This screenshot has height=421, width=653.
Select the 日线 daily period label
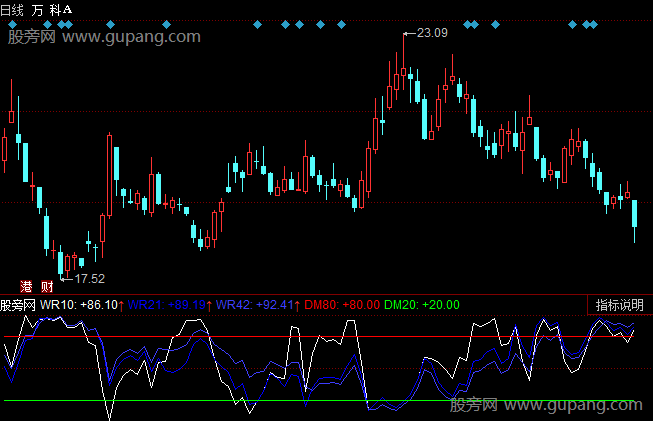coord(13,9)
